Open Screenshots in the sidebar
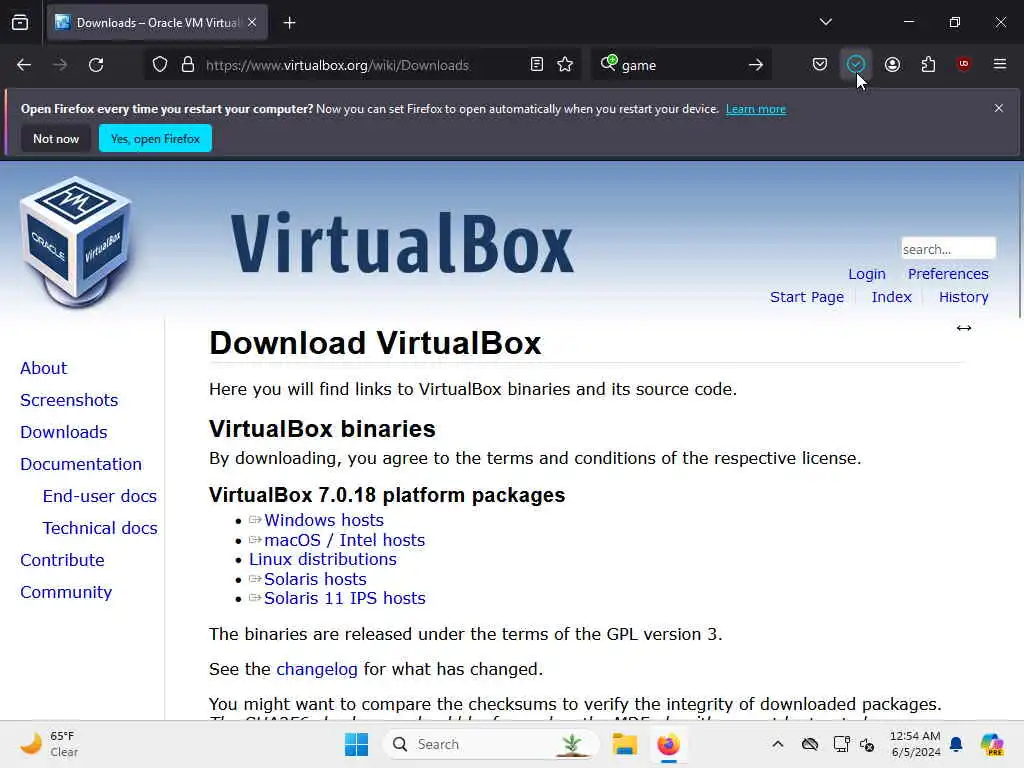1024x768 pixels. tap(69, 400)
